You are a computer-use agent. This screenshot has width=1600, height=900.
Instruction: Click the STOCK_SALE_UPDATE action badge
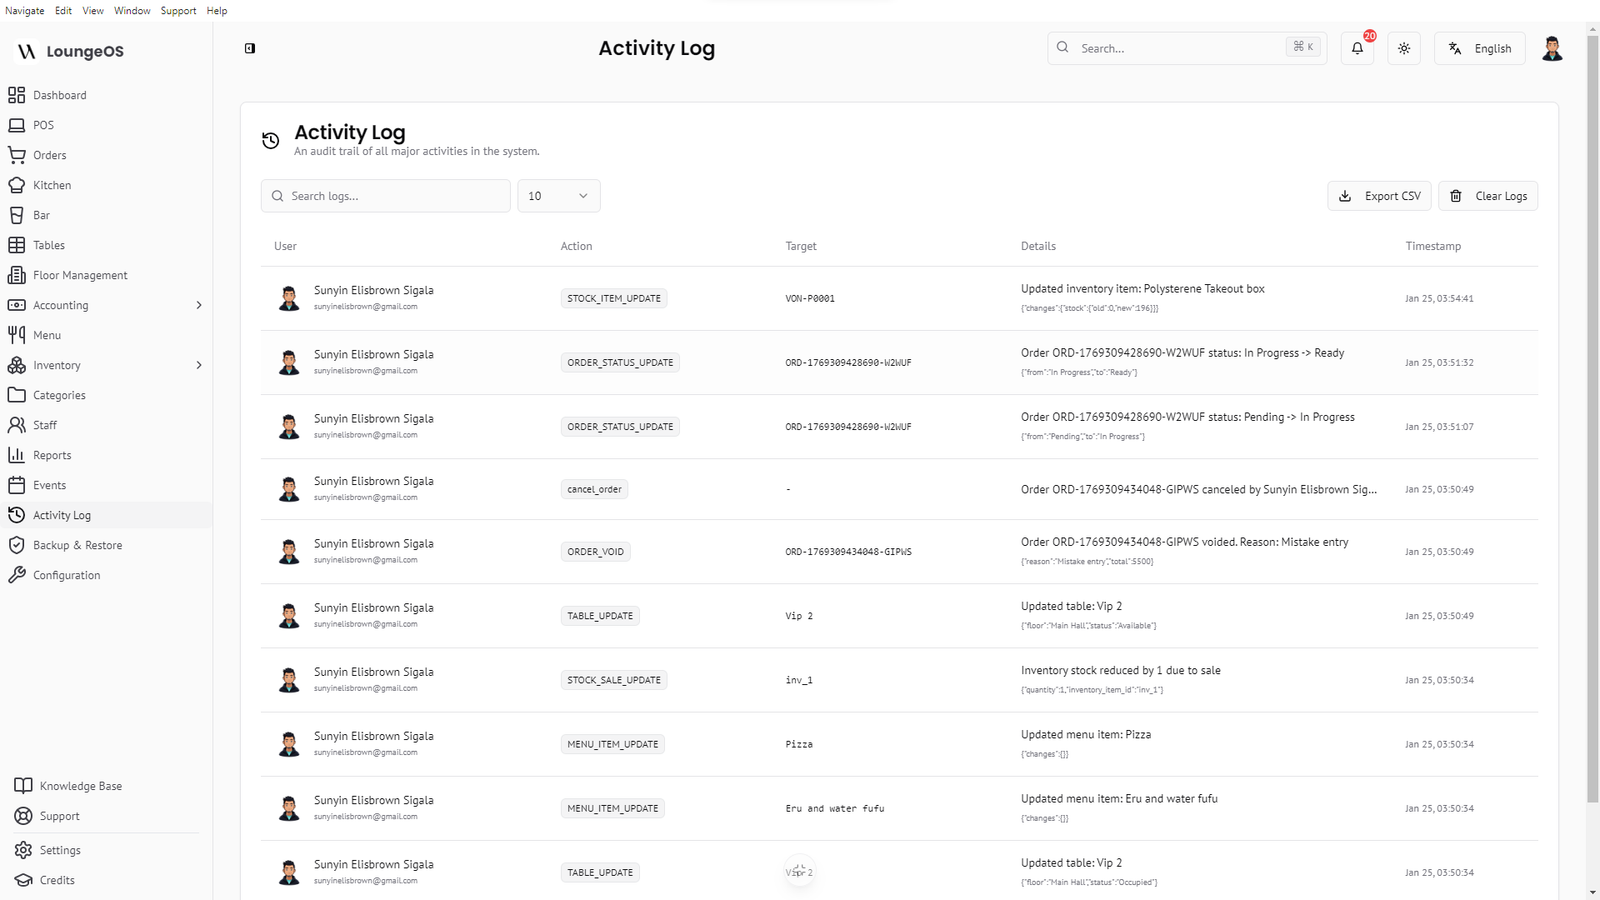point(614,680)
